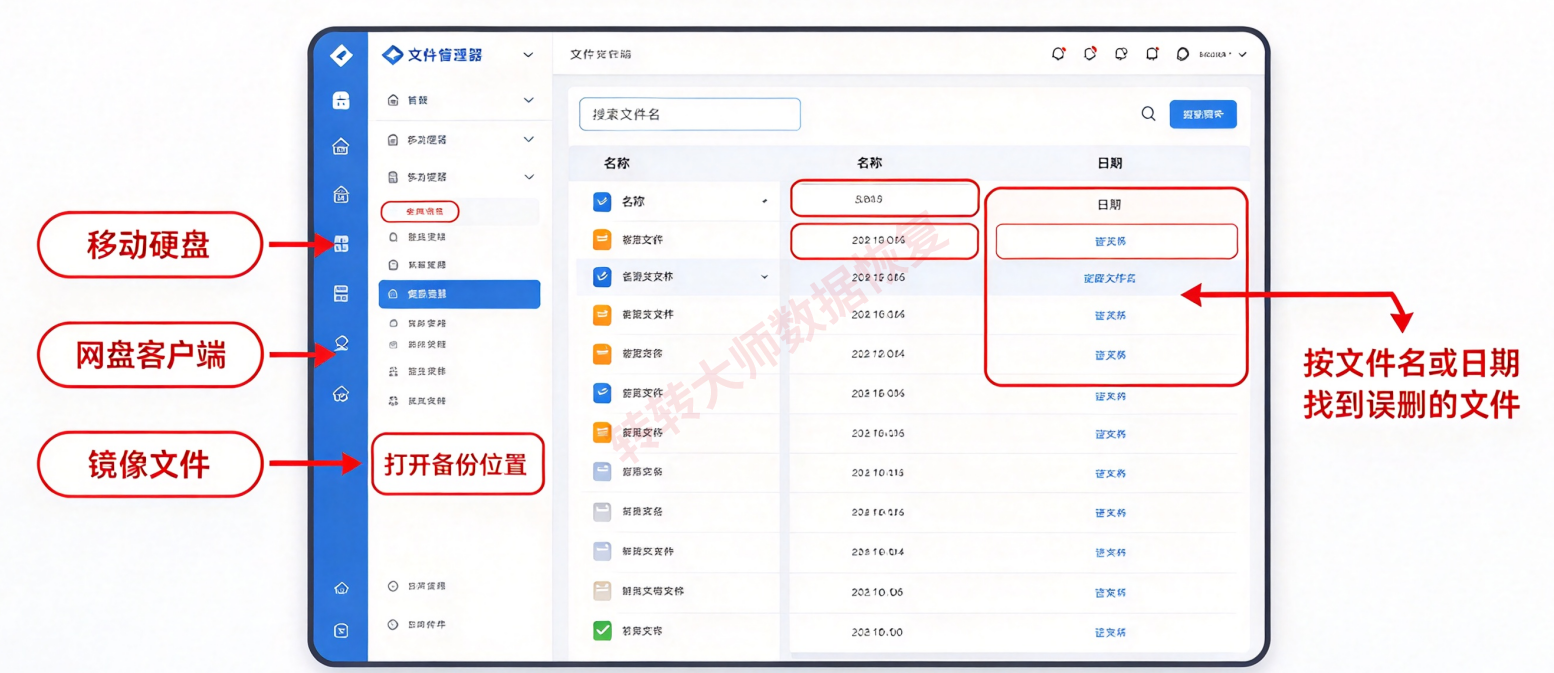Select the file with the beige folder icon

[x=602, y=591]
